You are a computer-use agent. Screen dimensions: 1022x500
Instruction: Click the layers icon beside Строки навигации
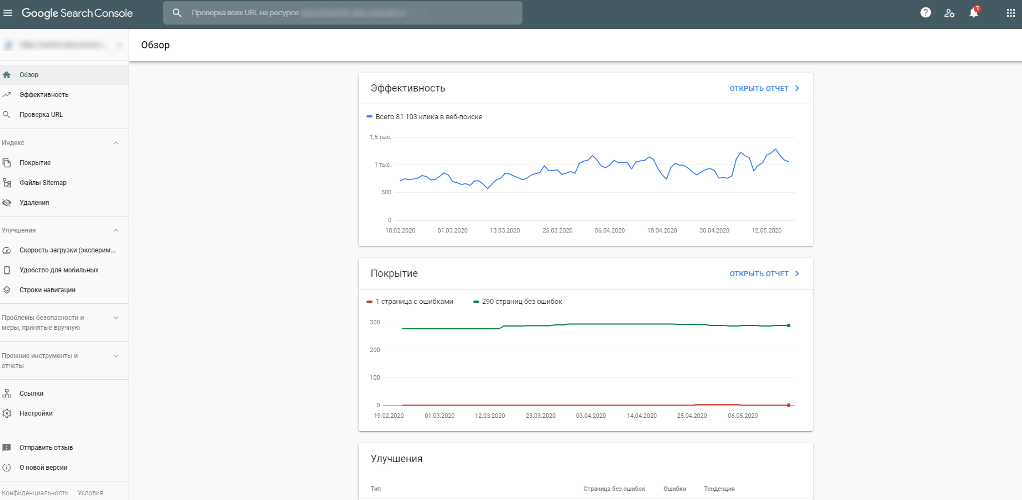[x=7, y=289]
